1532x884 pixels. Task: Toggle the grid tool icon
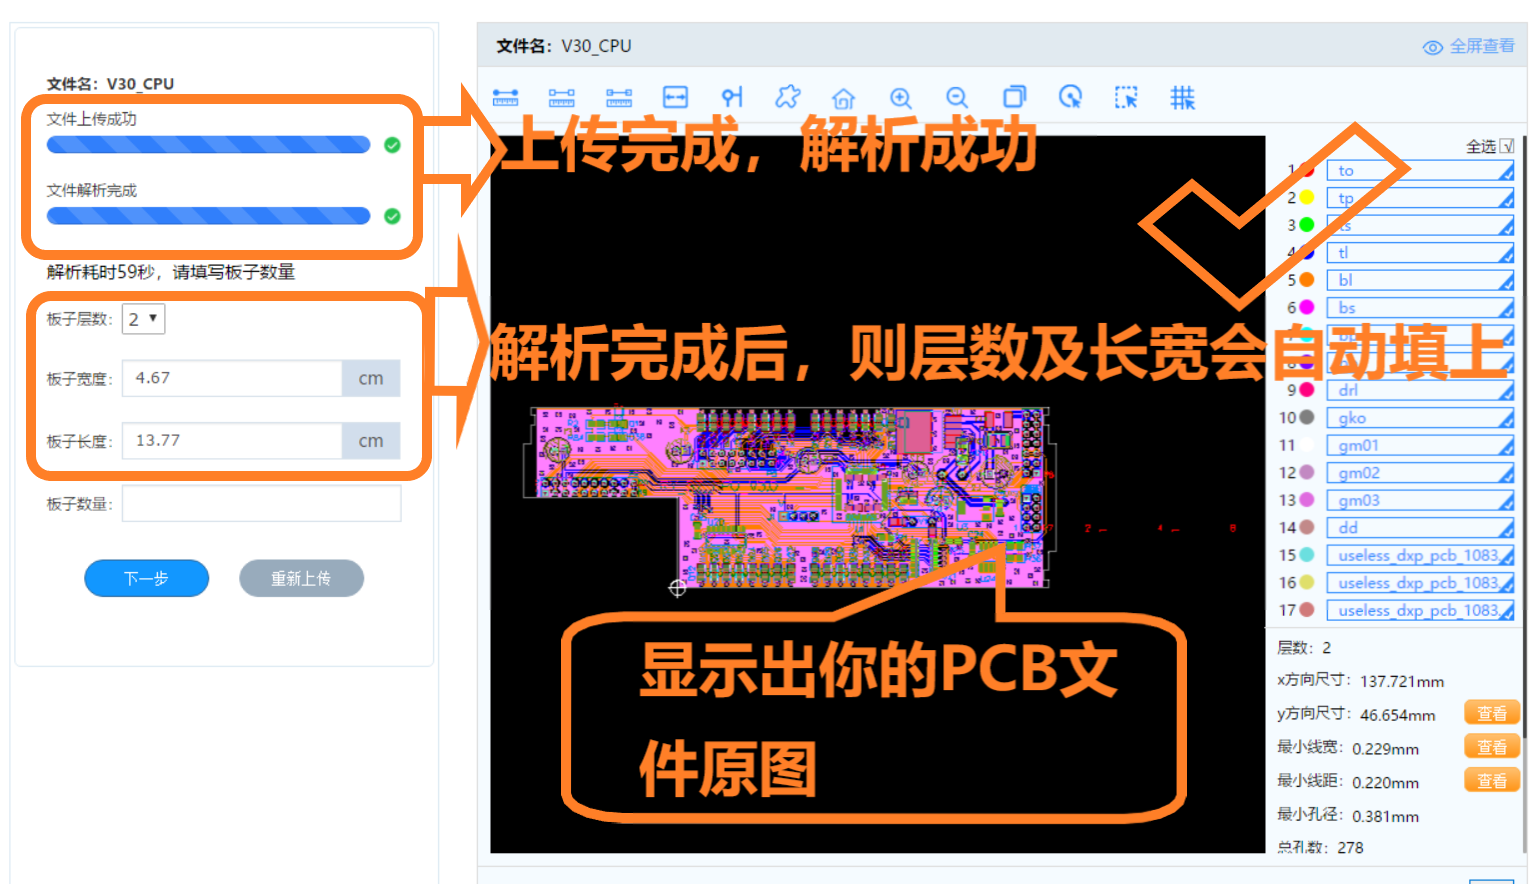point(1182,97)
